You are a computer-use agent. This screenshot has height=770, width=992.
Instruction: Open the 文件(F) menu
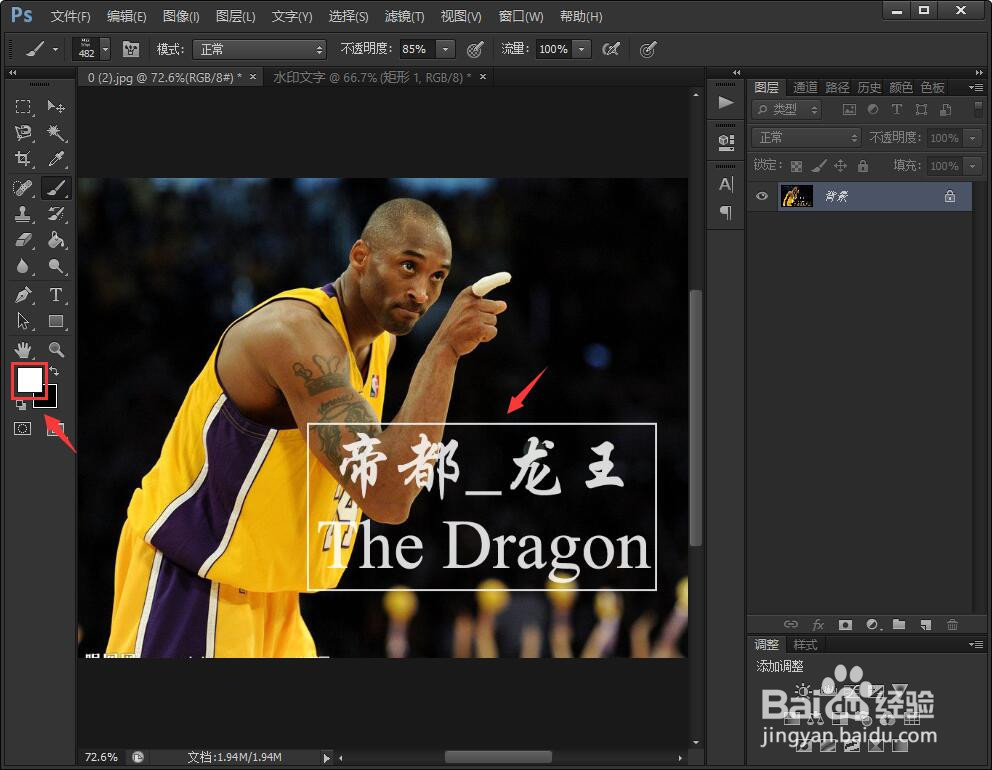(70, 16)
